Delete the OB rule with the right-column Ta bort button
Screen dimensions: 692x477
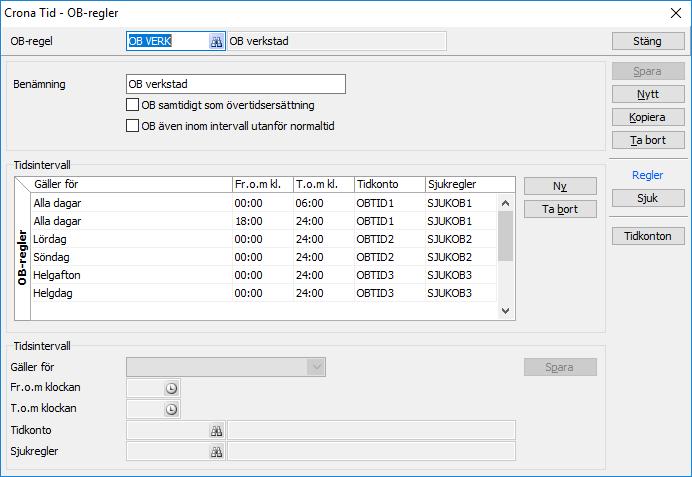tap(648, 140)
